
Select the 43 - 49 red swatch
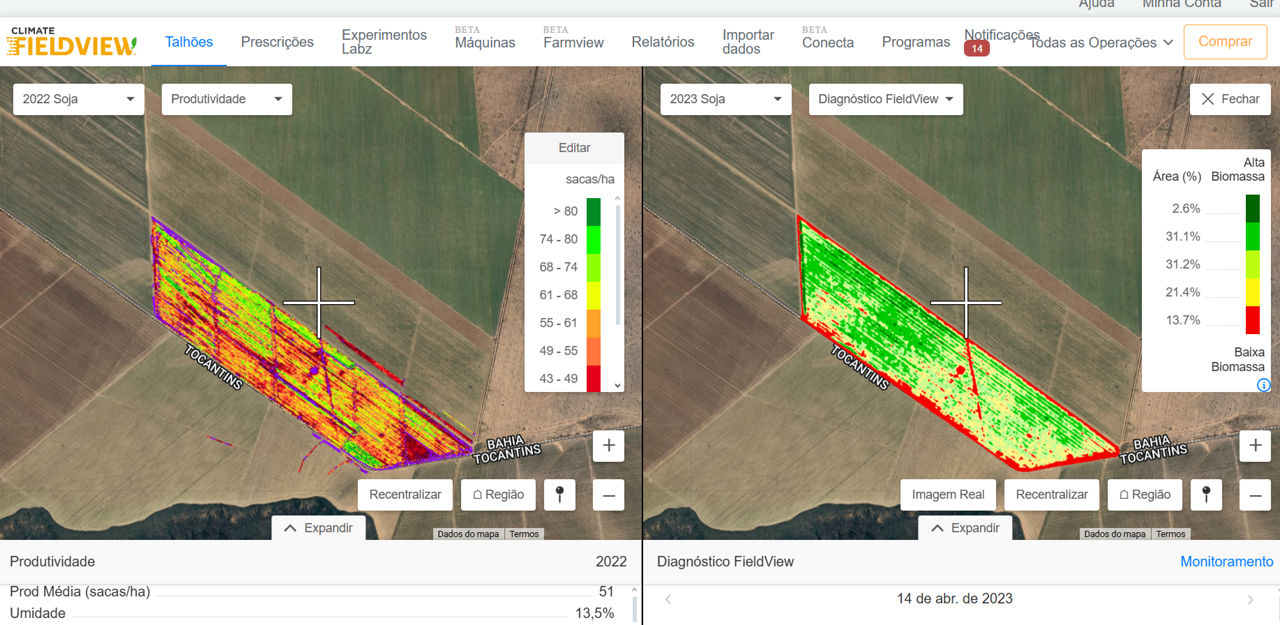[593, 378]
